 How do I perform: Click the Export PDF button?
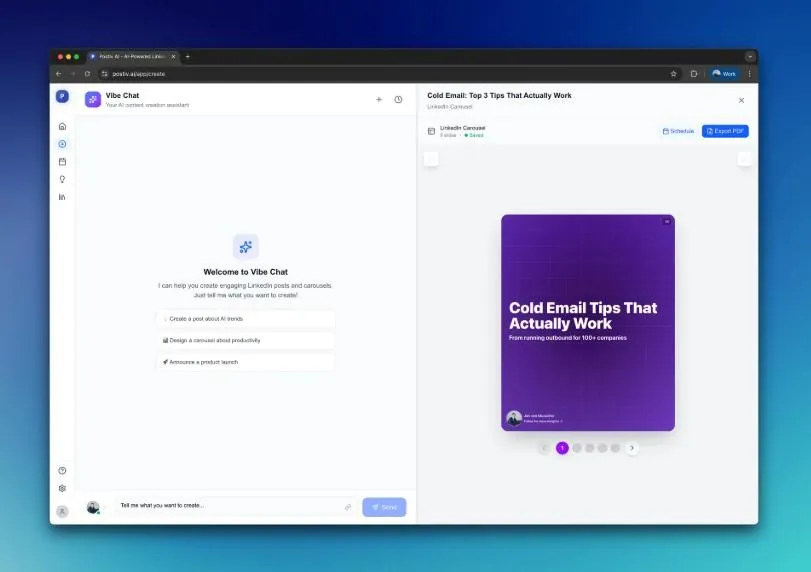pos(725,131)
